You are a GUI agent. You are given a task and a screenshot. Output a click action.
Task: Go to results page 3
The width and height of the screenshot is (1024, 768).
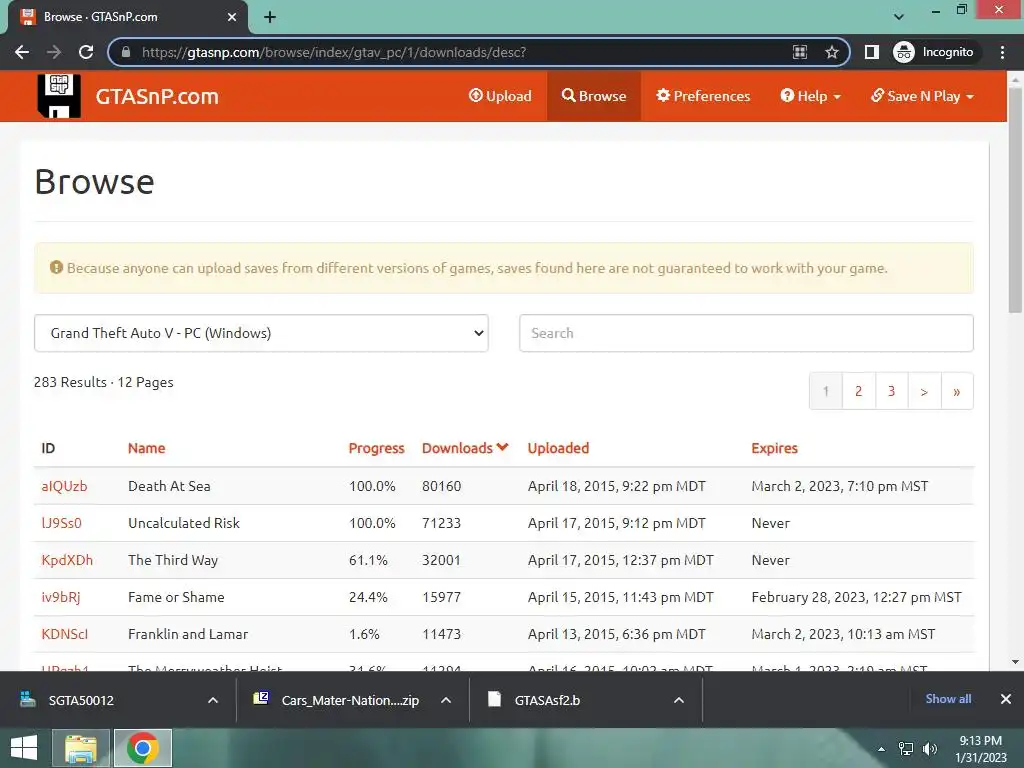[891, 391]
